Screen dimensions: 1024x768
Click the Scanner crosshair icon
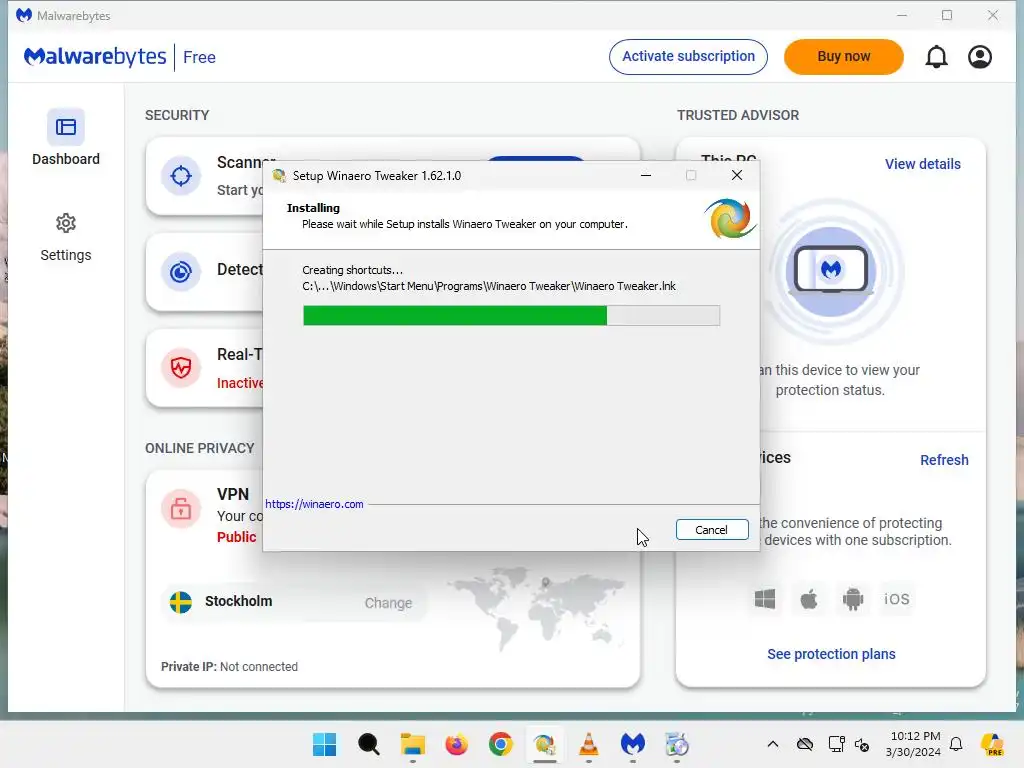[181, 176]
